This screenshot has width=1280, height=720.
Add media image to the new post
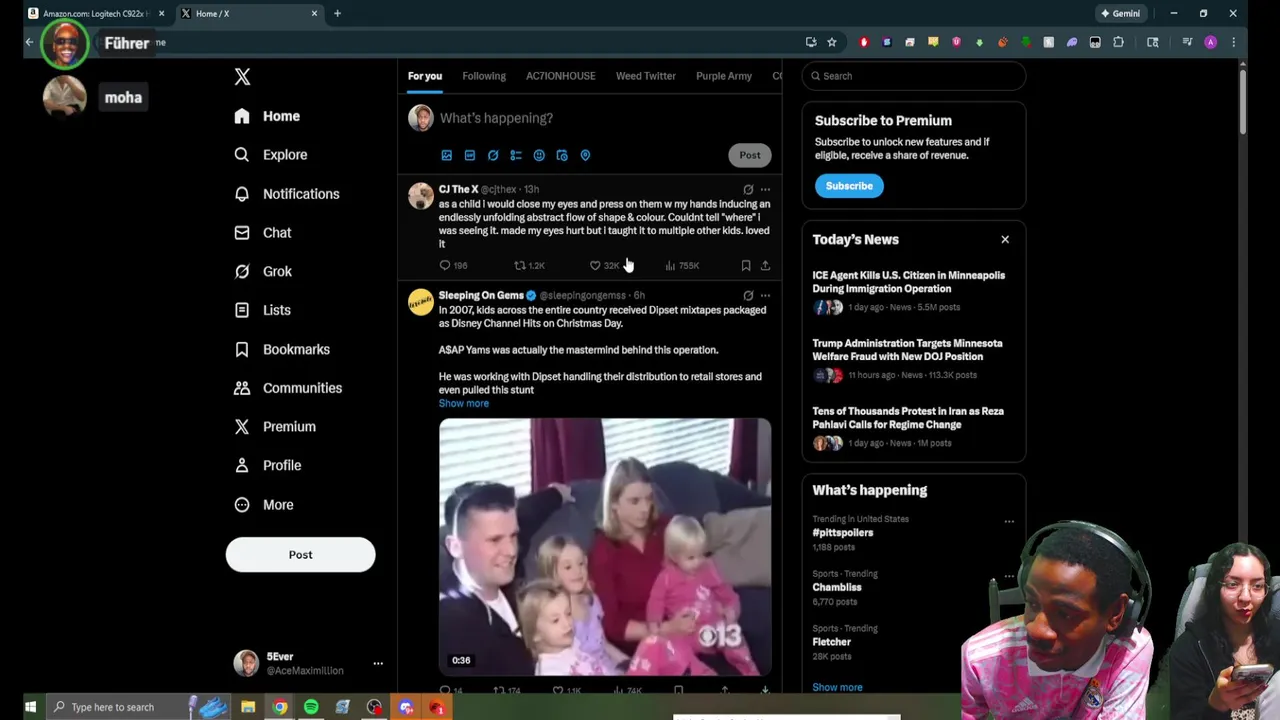click(x=447, y=155)
